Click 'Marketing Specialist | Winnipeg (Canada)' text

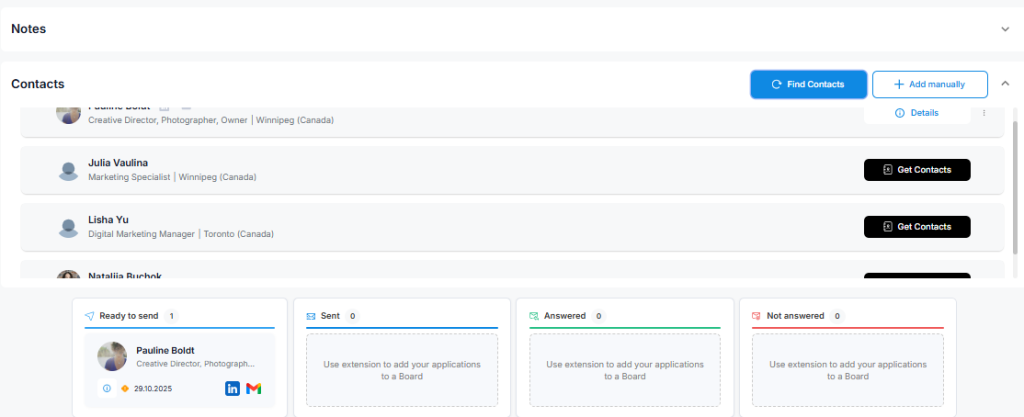tap(172, 177)
